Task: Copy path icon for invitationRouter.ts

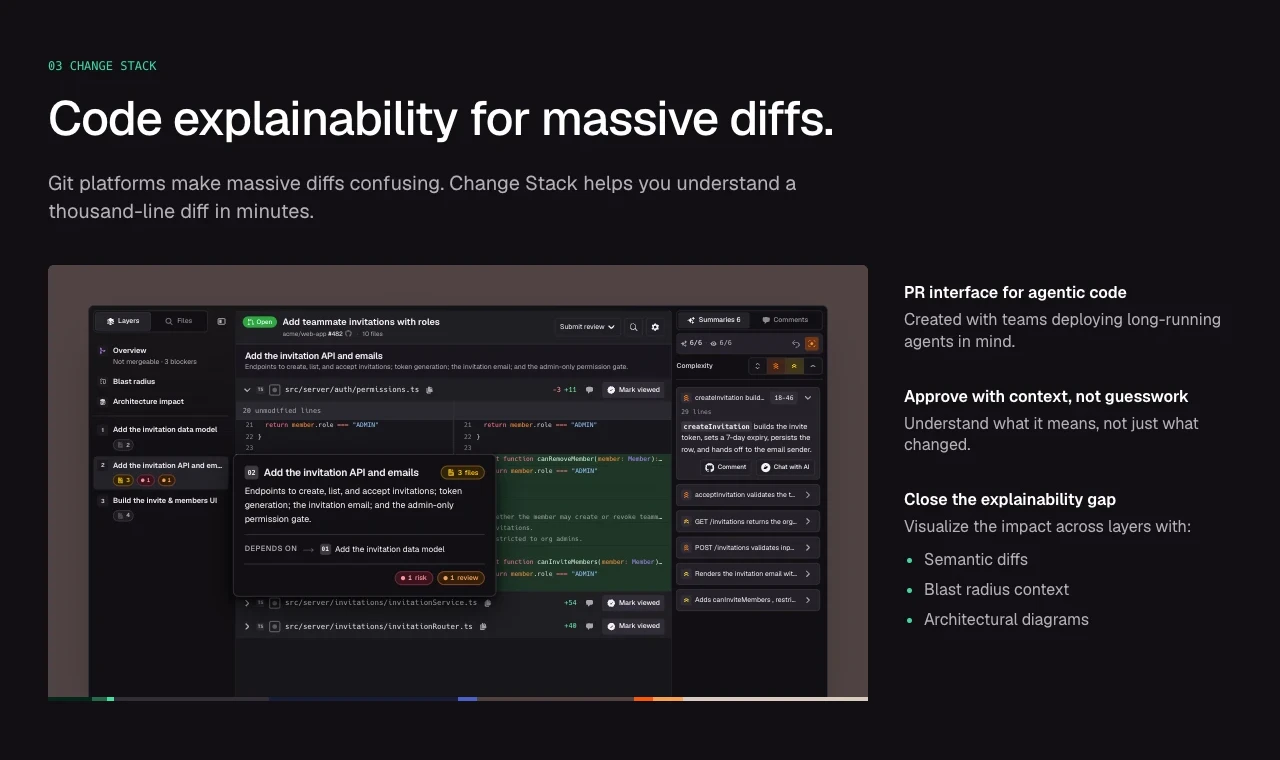Action: (483, 626)
